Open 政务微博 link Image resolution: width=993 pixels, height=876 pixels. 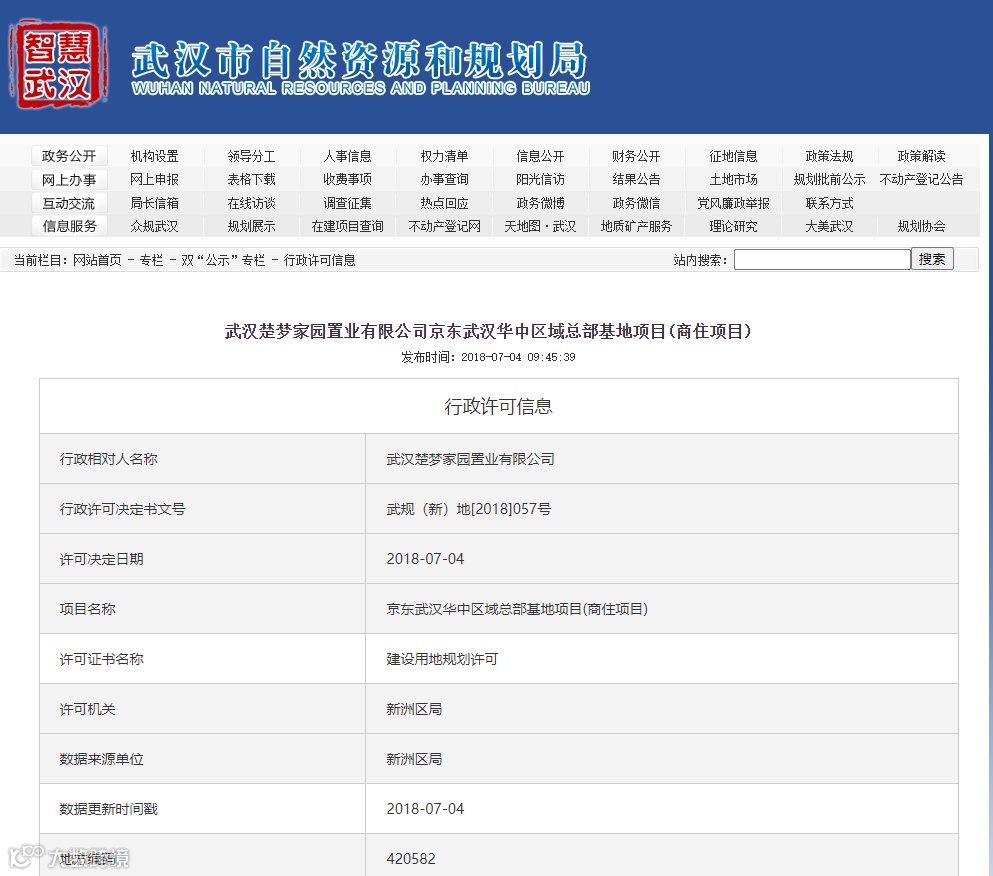coord(540,203)
